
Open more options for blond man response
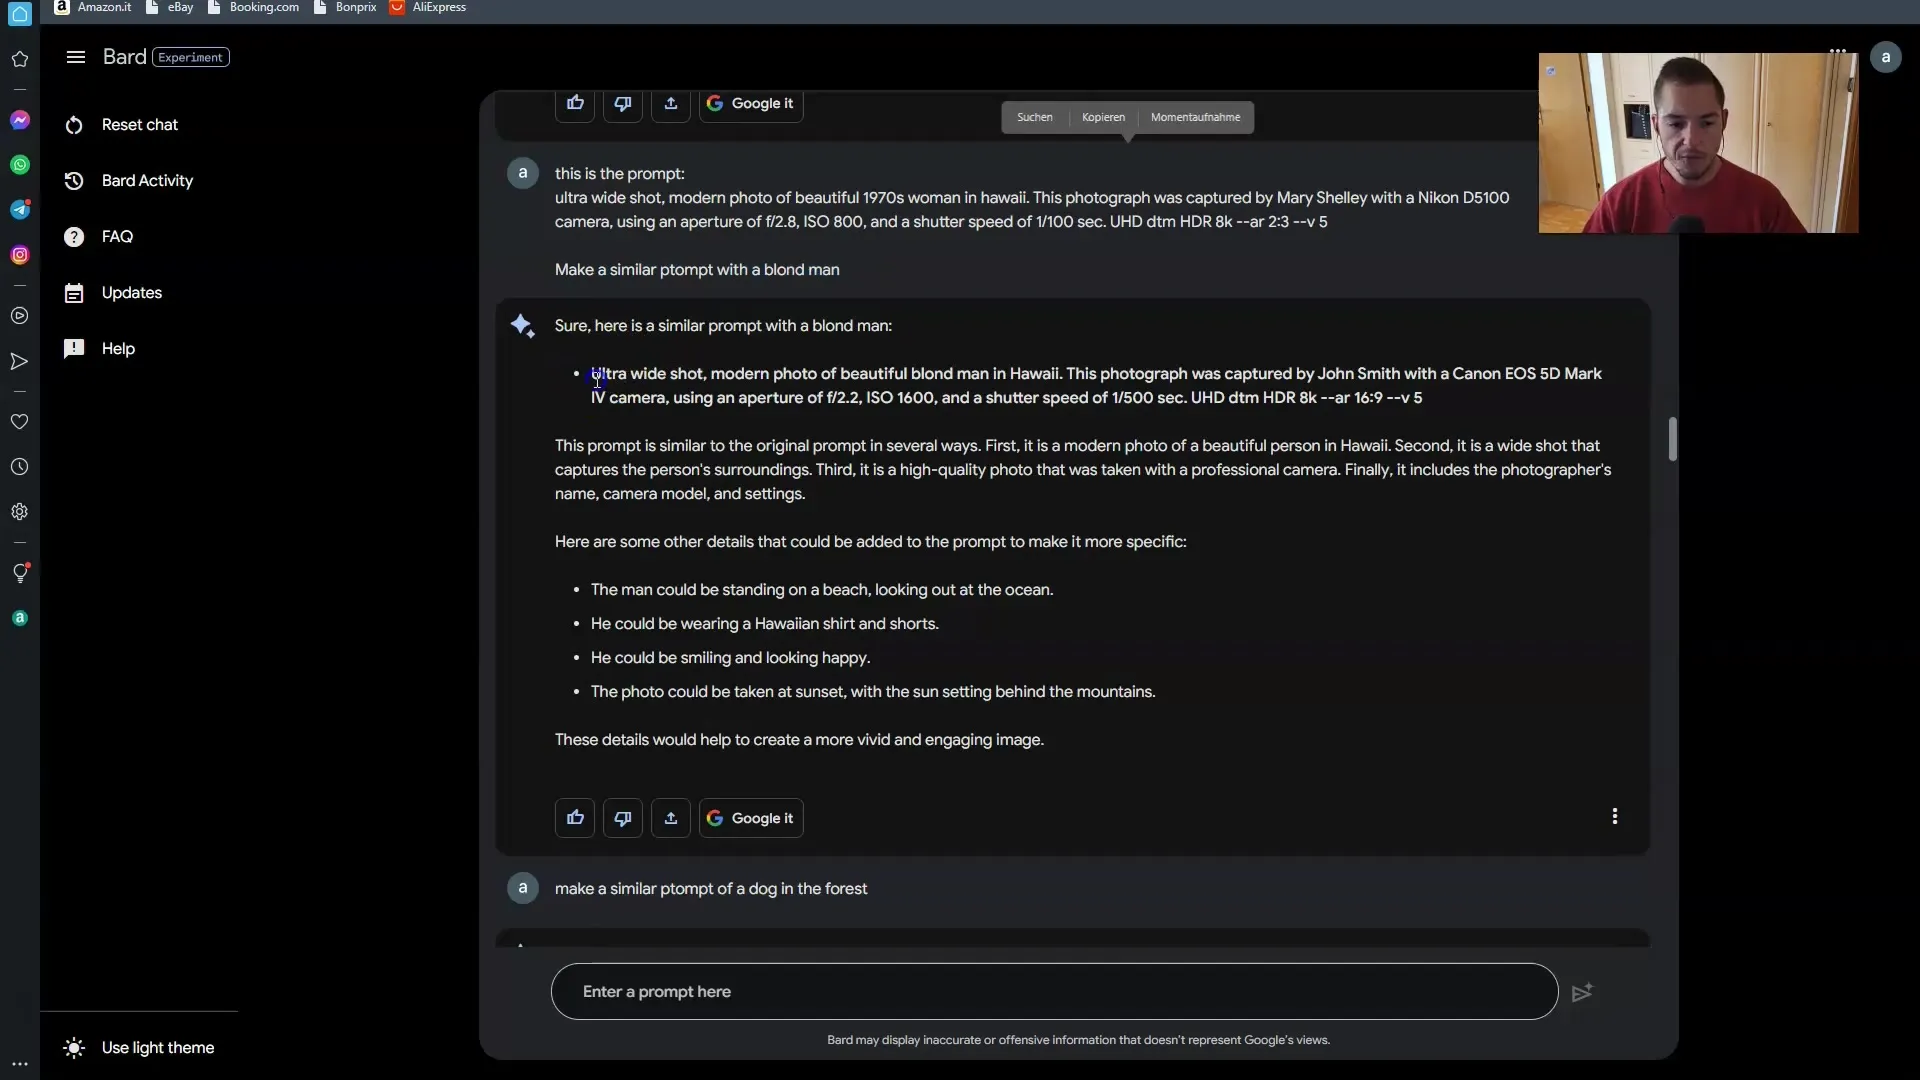(1614, 817)
